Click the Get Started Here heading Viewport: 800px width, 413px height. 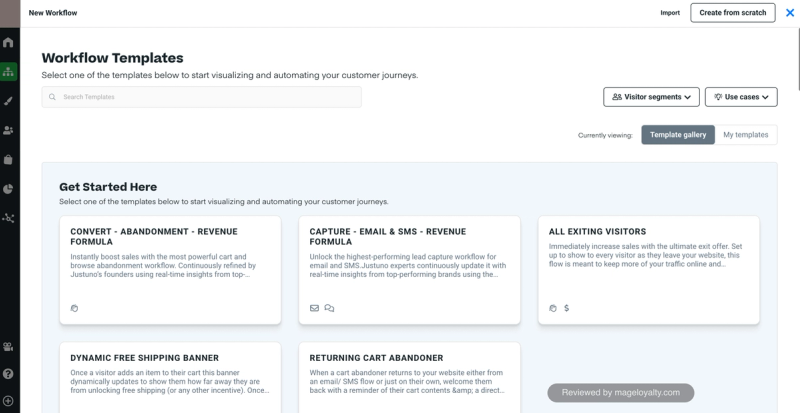[x=108, y=187]
